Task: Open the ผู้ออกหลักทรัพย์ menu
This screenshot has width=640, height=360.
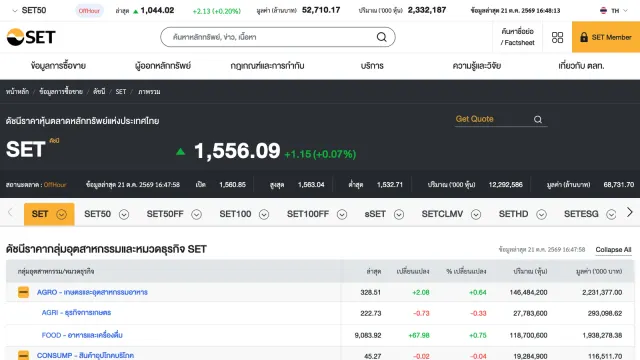Action: pos(163,66)
